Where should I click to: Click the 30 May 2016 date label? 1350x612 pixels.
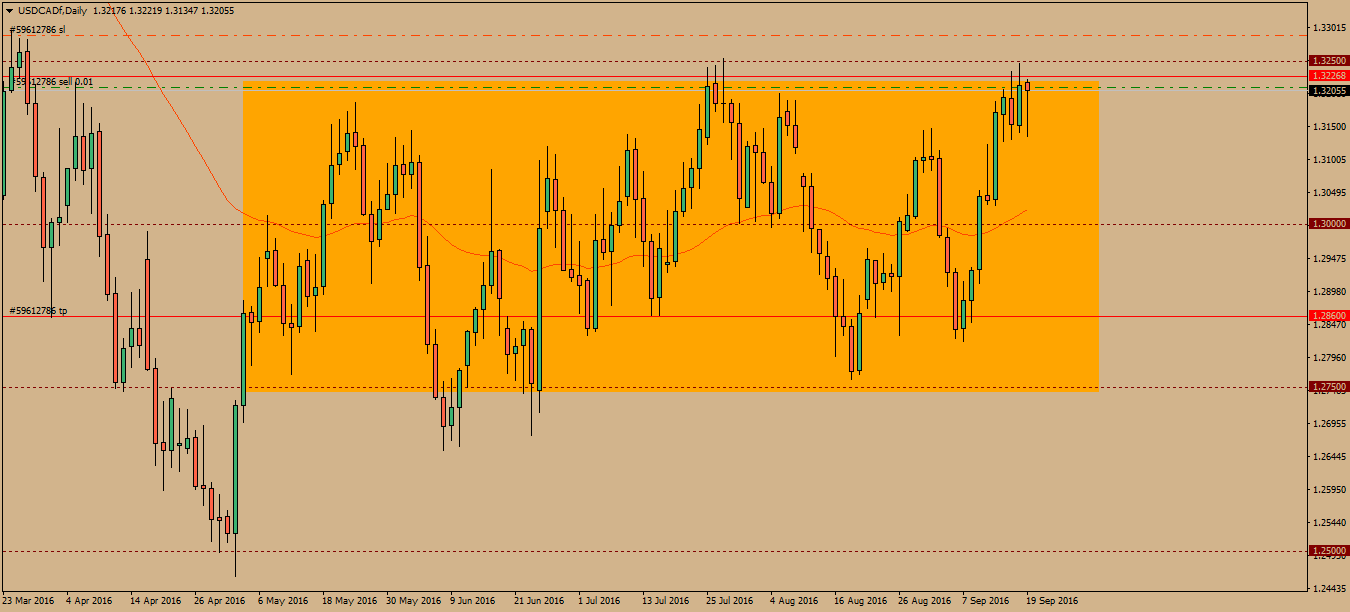coord(413,601)
